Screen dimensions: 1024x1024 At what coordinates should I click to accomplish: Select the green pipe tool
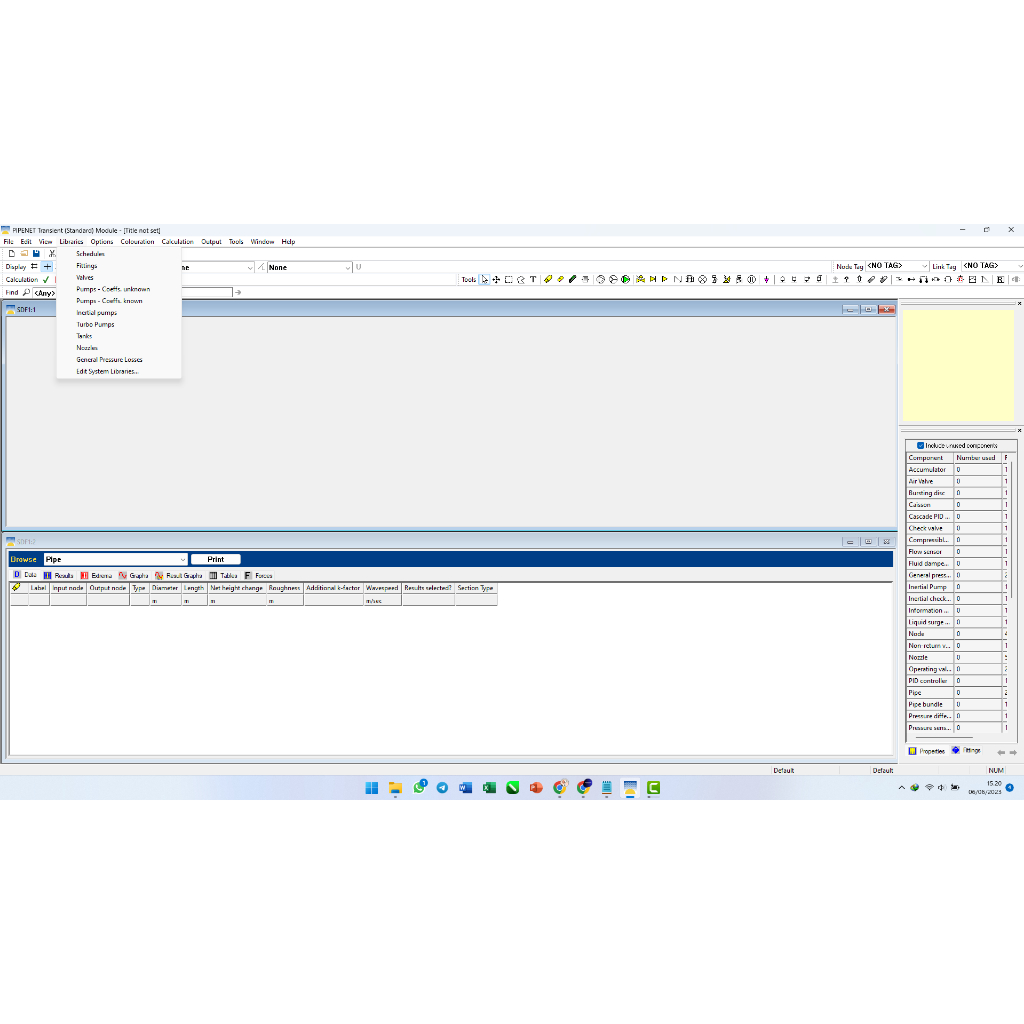click(x=573, y=280)
